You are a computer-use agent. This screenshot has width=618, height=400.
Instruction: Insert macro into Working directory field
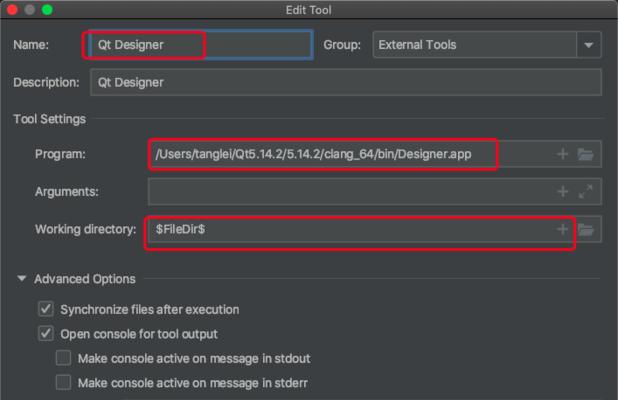562,229
